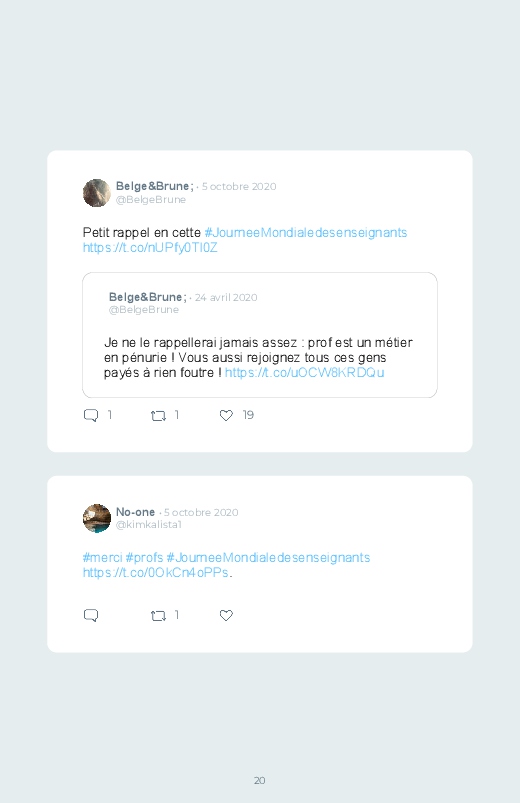Screen dimensions: 520x803
Task: Click the @kimkalista1 handle
Action: click(149, 524)
